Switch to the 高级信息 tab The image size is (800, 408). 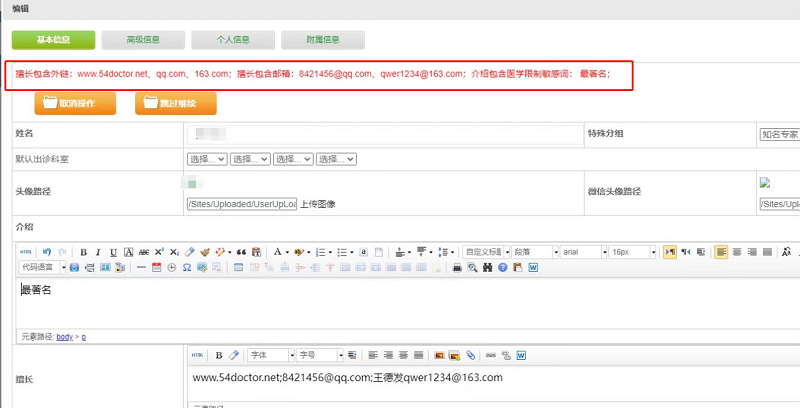[143, 40]
